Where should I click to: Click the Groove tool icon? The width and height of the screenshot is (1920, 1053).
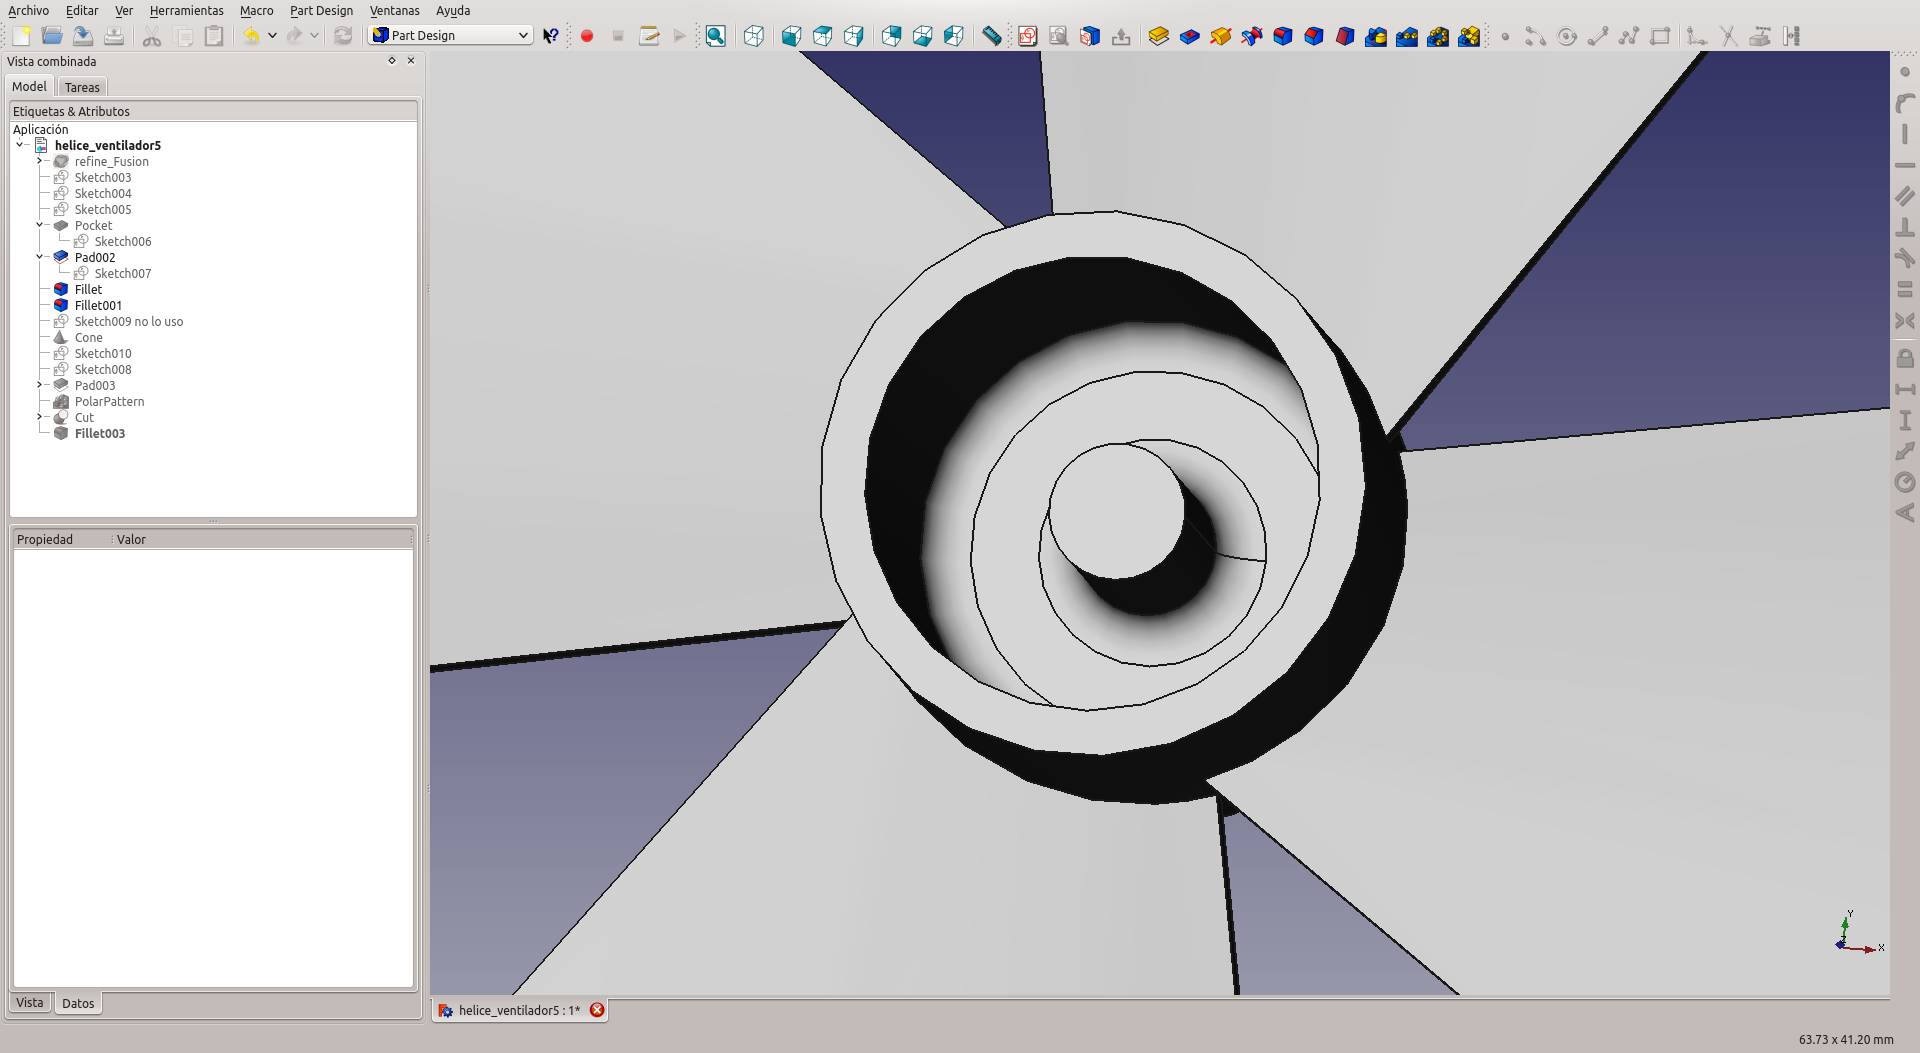(1252, 36)
